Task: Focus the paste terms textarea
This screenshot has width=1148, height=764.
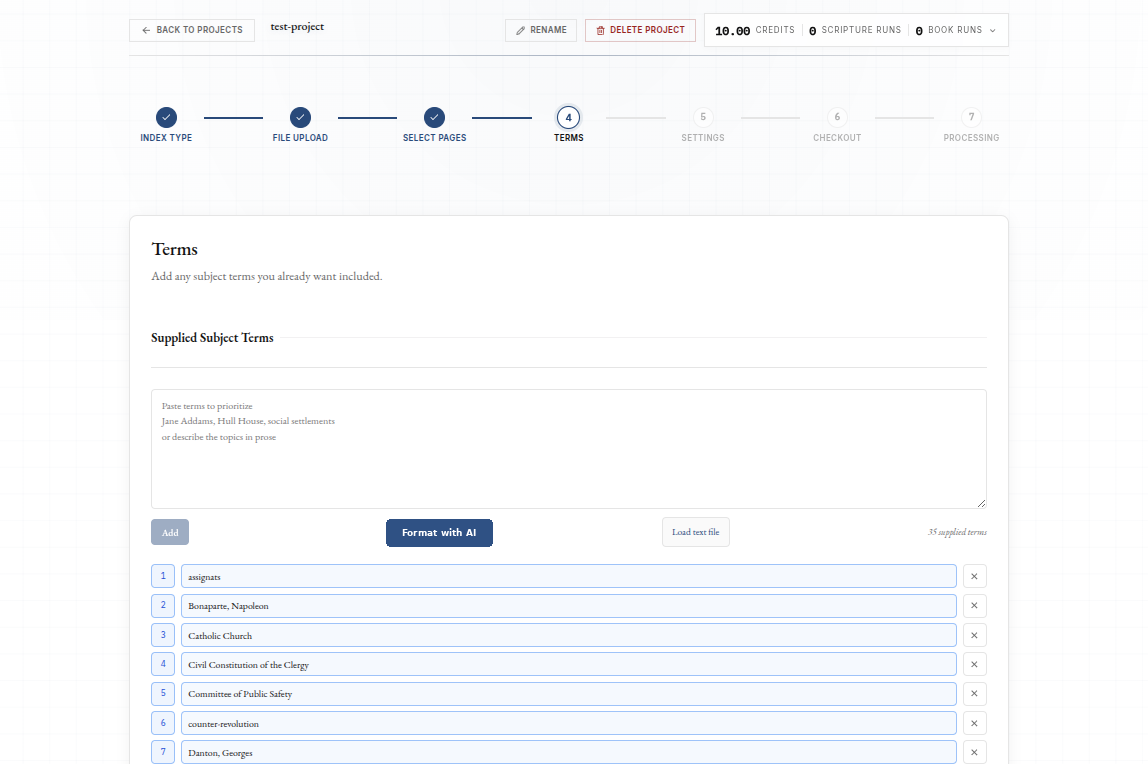Action: point(569,449)
